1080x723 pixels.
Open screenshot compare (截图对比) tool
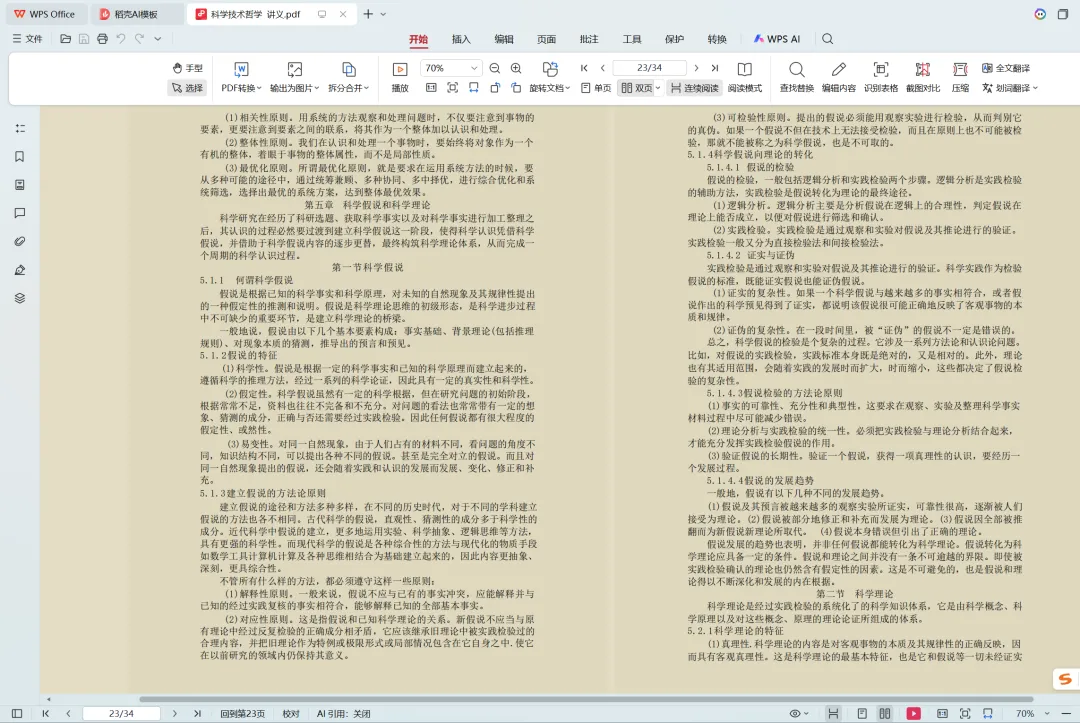coord(923,77)
